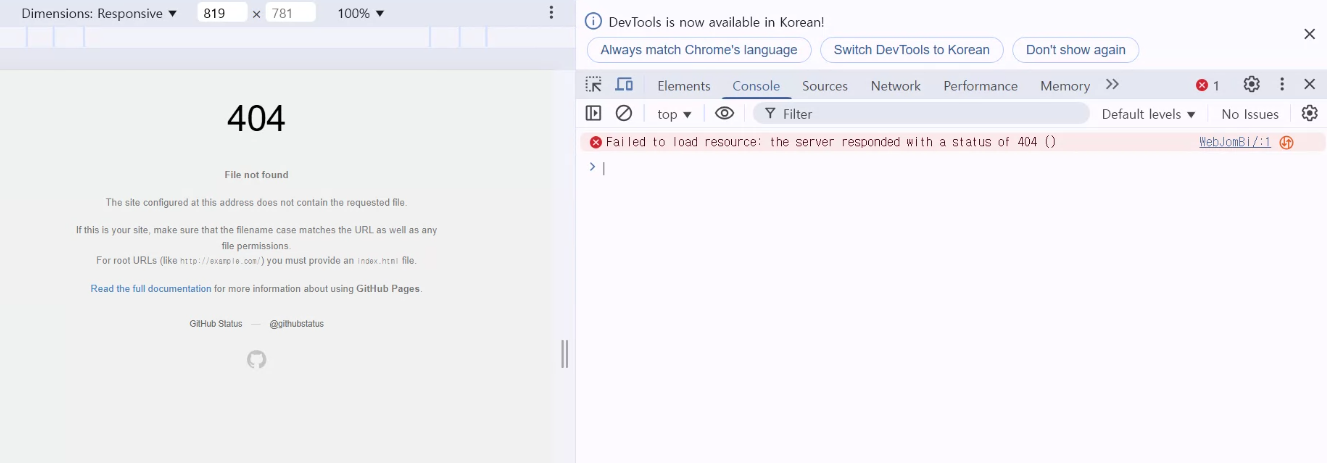Dismiss the Korean language info bar
The image size is (1327, 463).
(1309, 34)
